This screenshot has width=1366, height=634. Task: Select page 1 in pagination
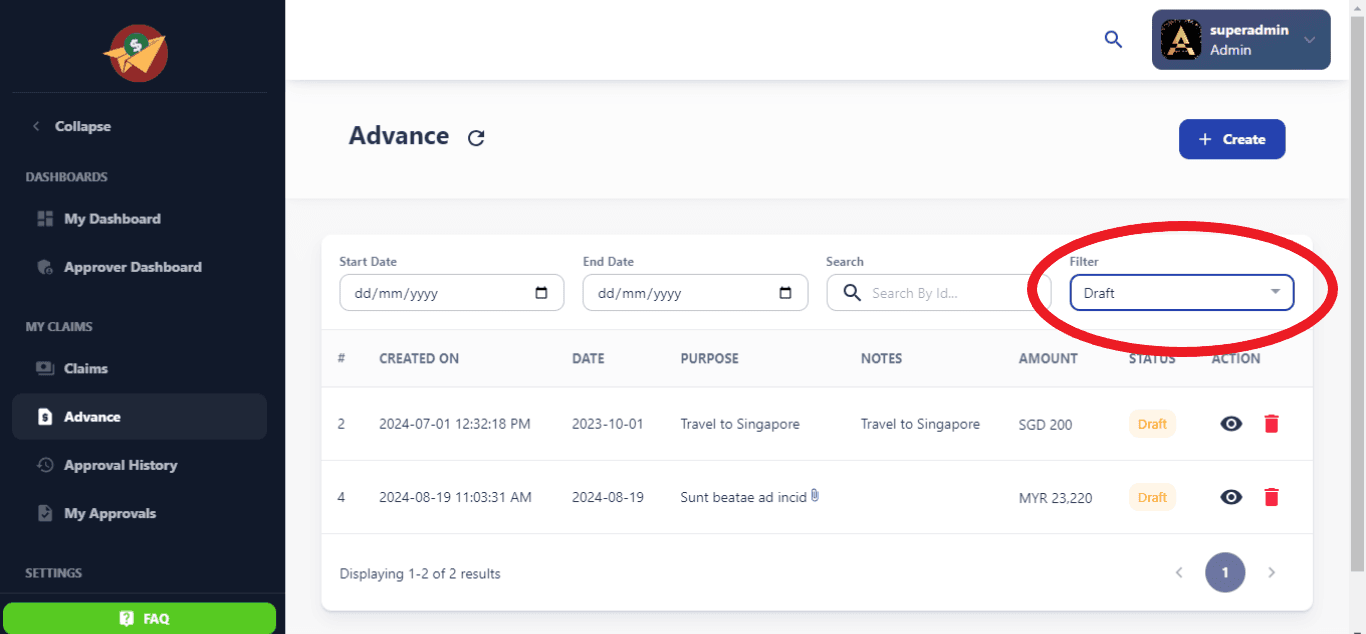click(x=1225, y=573)
